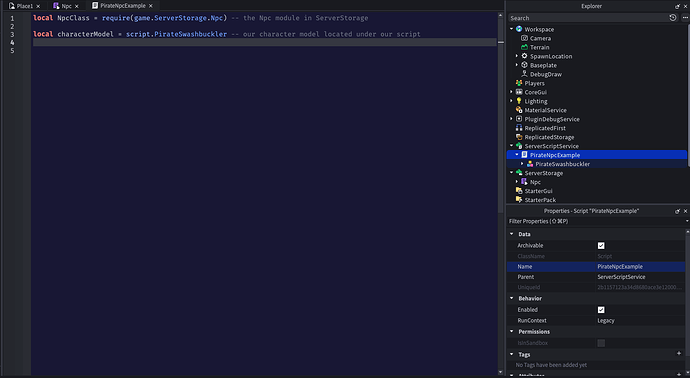The height and width of the screenshot is (378, 690).
Task: Collapse the ServerStorage tree node
Action: (x=512, y=173)
